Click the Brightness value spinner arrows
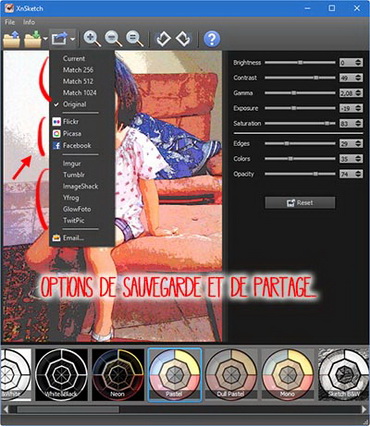Screen dimensions: 370x426 358,62
